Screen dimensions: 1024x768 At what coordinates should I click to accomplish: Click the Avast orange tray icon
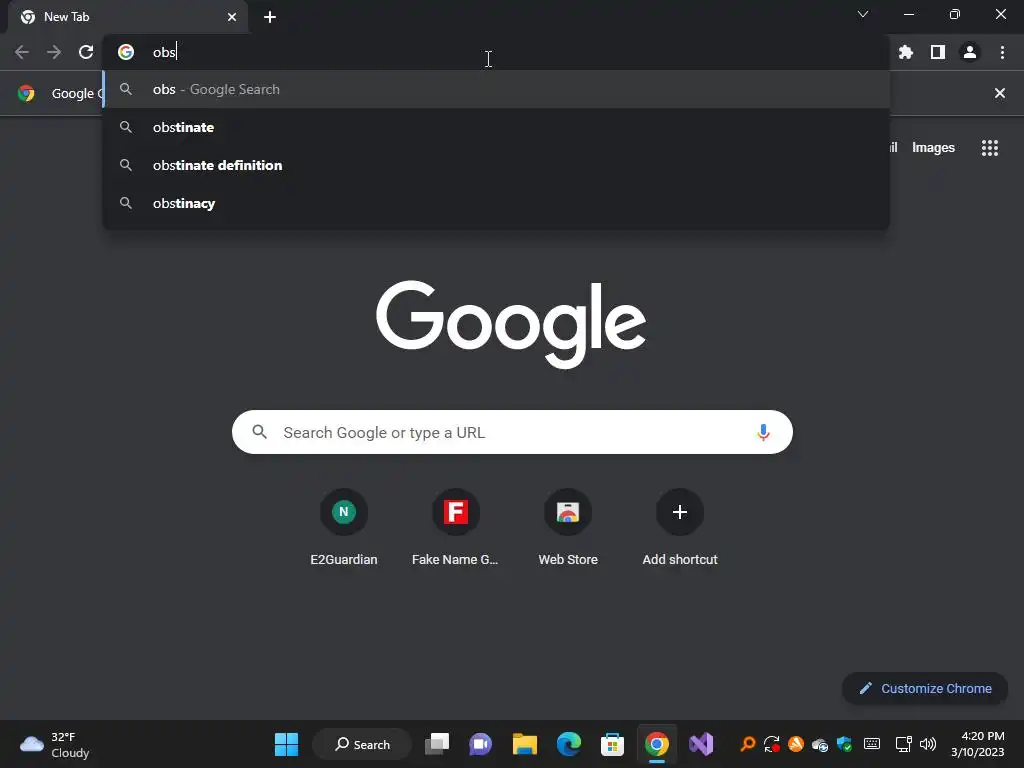pyautogui.click(x=796, y=744)
